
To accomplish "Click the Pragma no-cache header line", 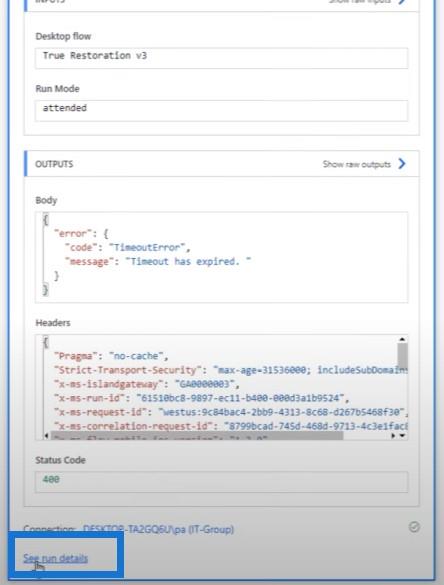I will 111,356.
